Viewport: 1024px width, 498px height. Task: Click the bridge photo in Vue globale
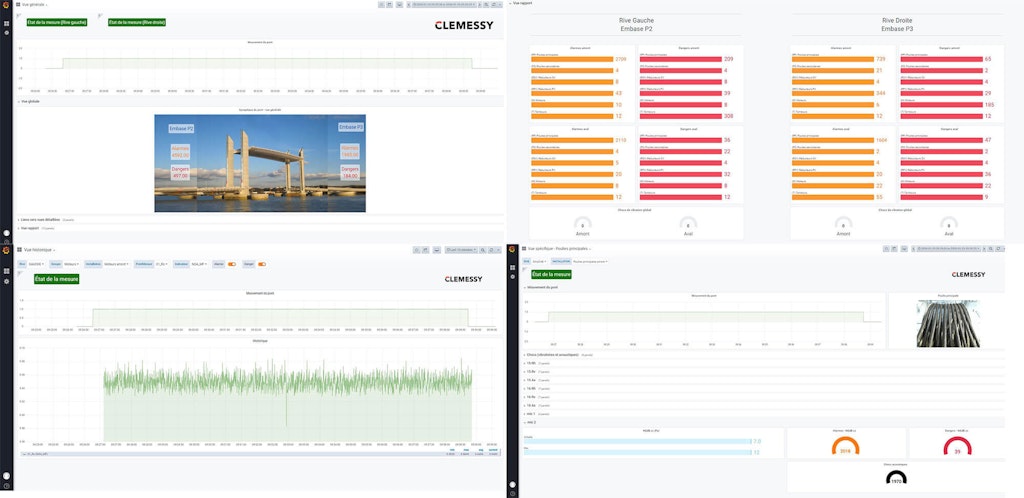click(x=260, y=163)
